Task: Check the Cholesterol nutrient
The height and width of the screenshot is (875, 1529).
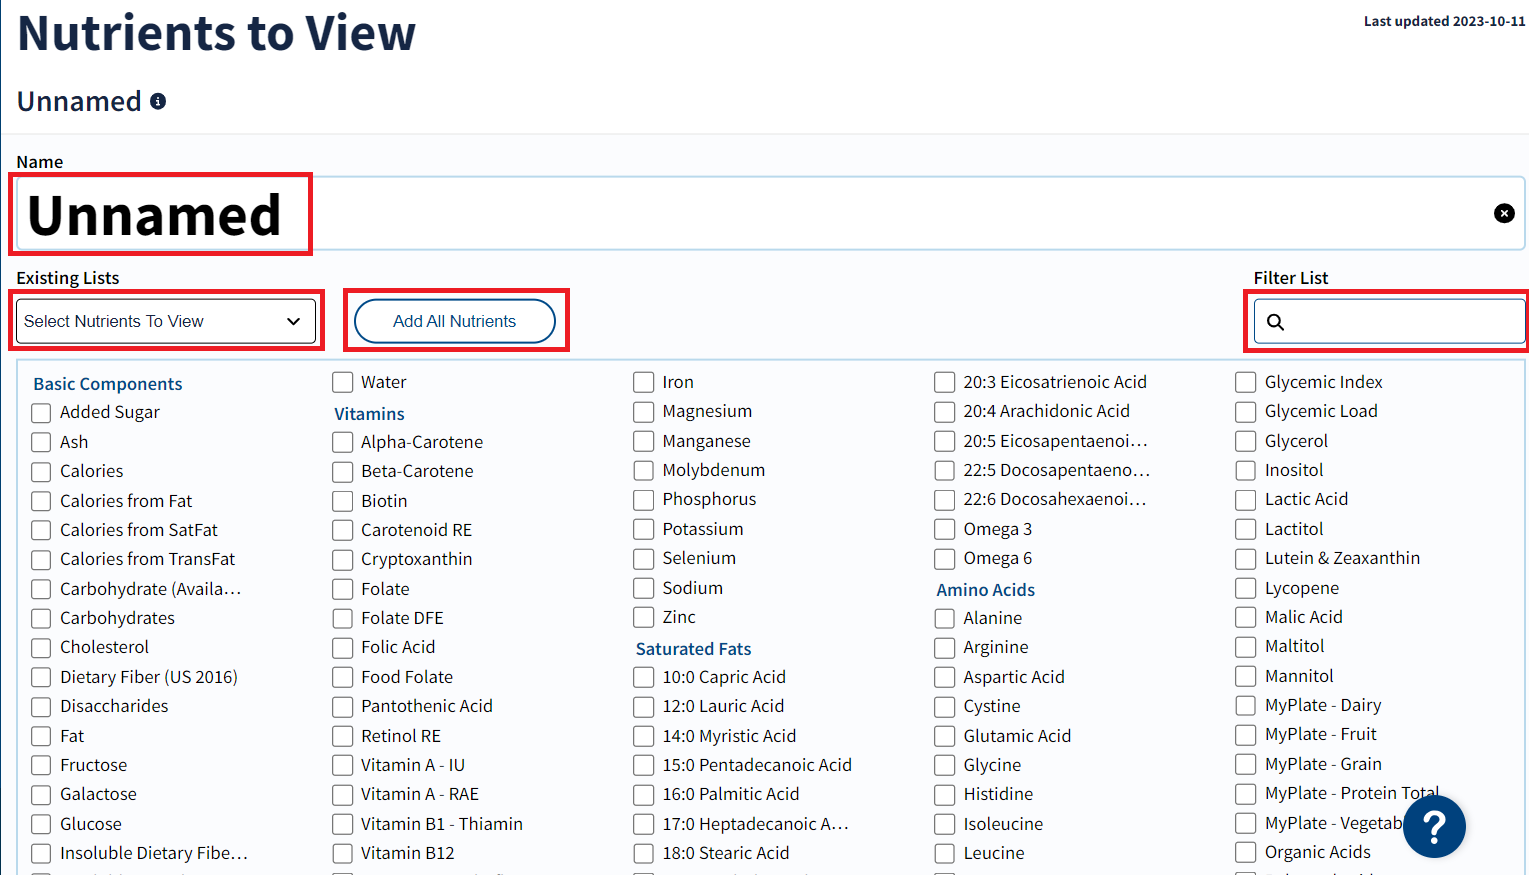Action: click(x=41, y=647)
